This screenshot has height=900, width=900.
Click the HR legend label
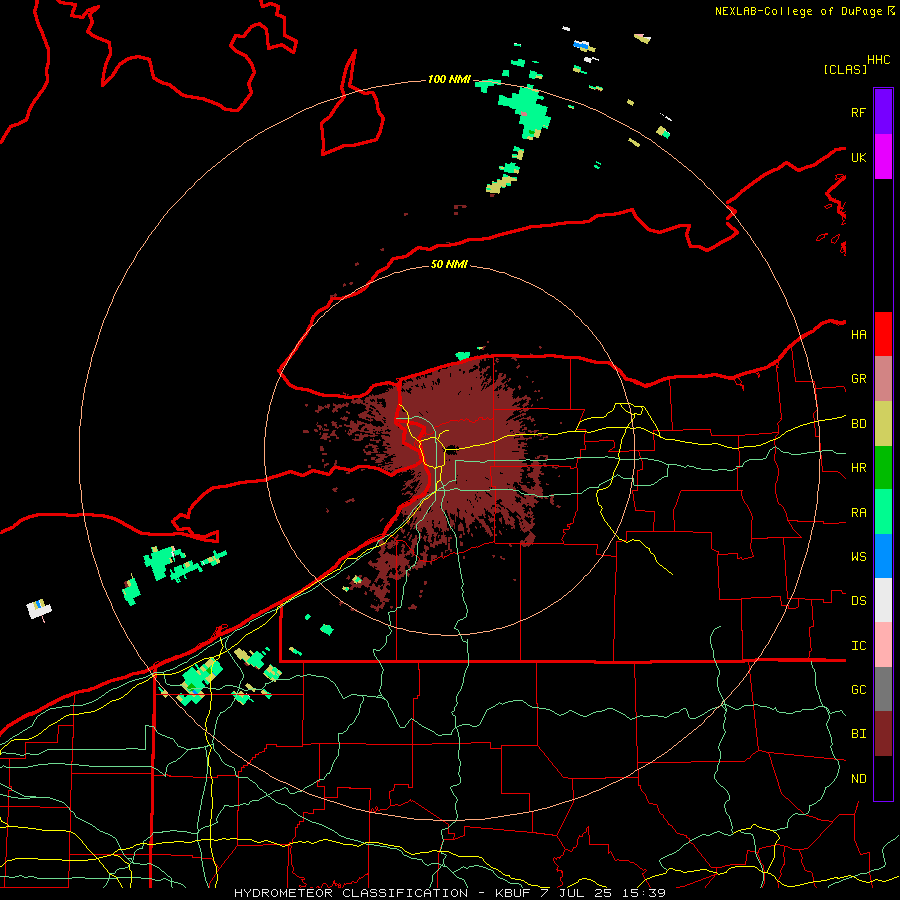coord(858,468)
